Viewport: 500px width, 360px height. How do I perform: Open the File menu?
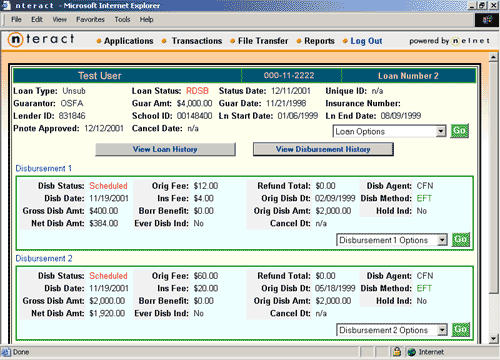(x=16, y=20)
